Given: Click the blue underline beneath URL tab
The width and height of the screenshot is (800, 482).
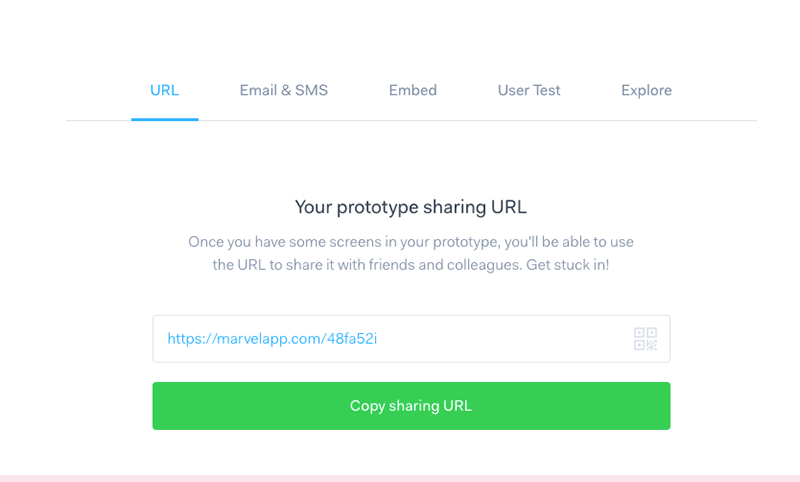Looking at the screenshot, I should pos(165,119).
